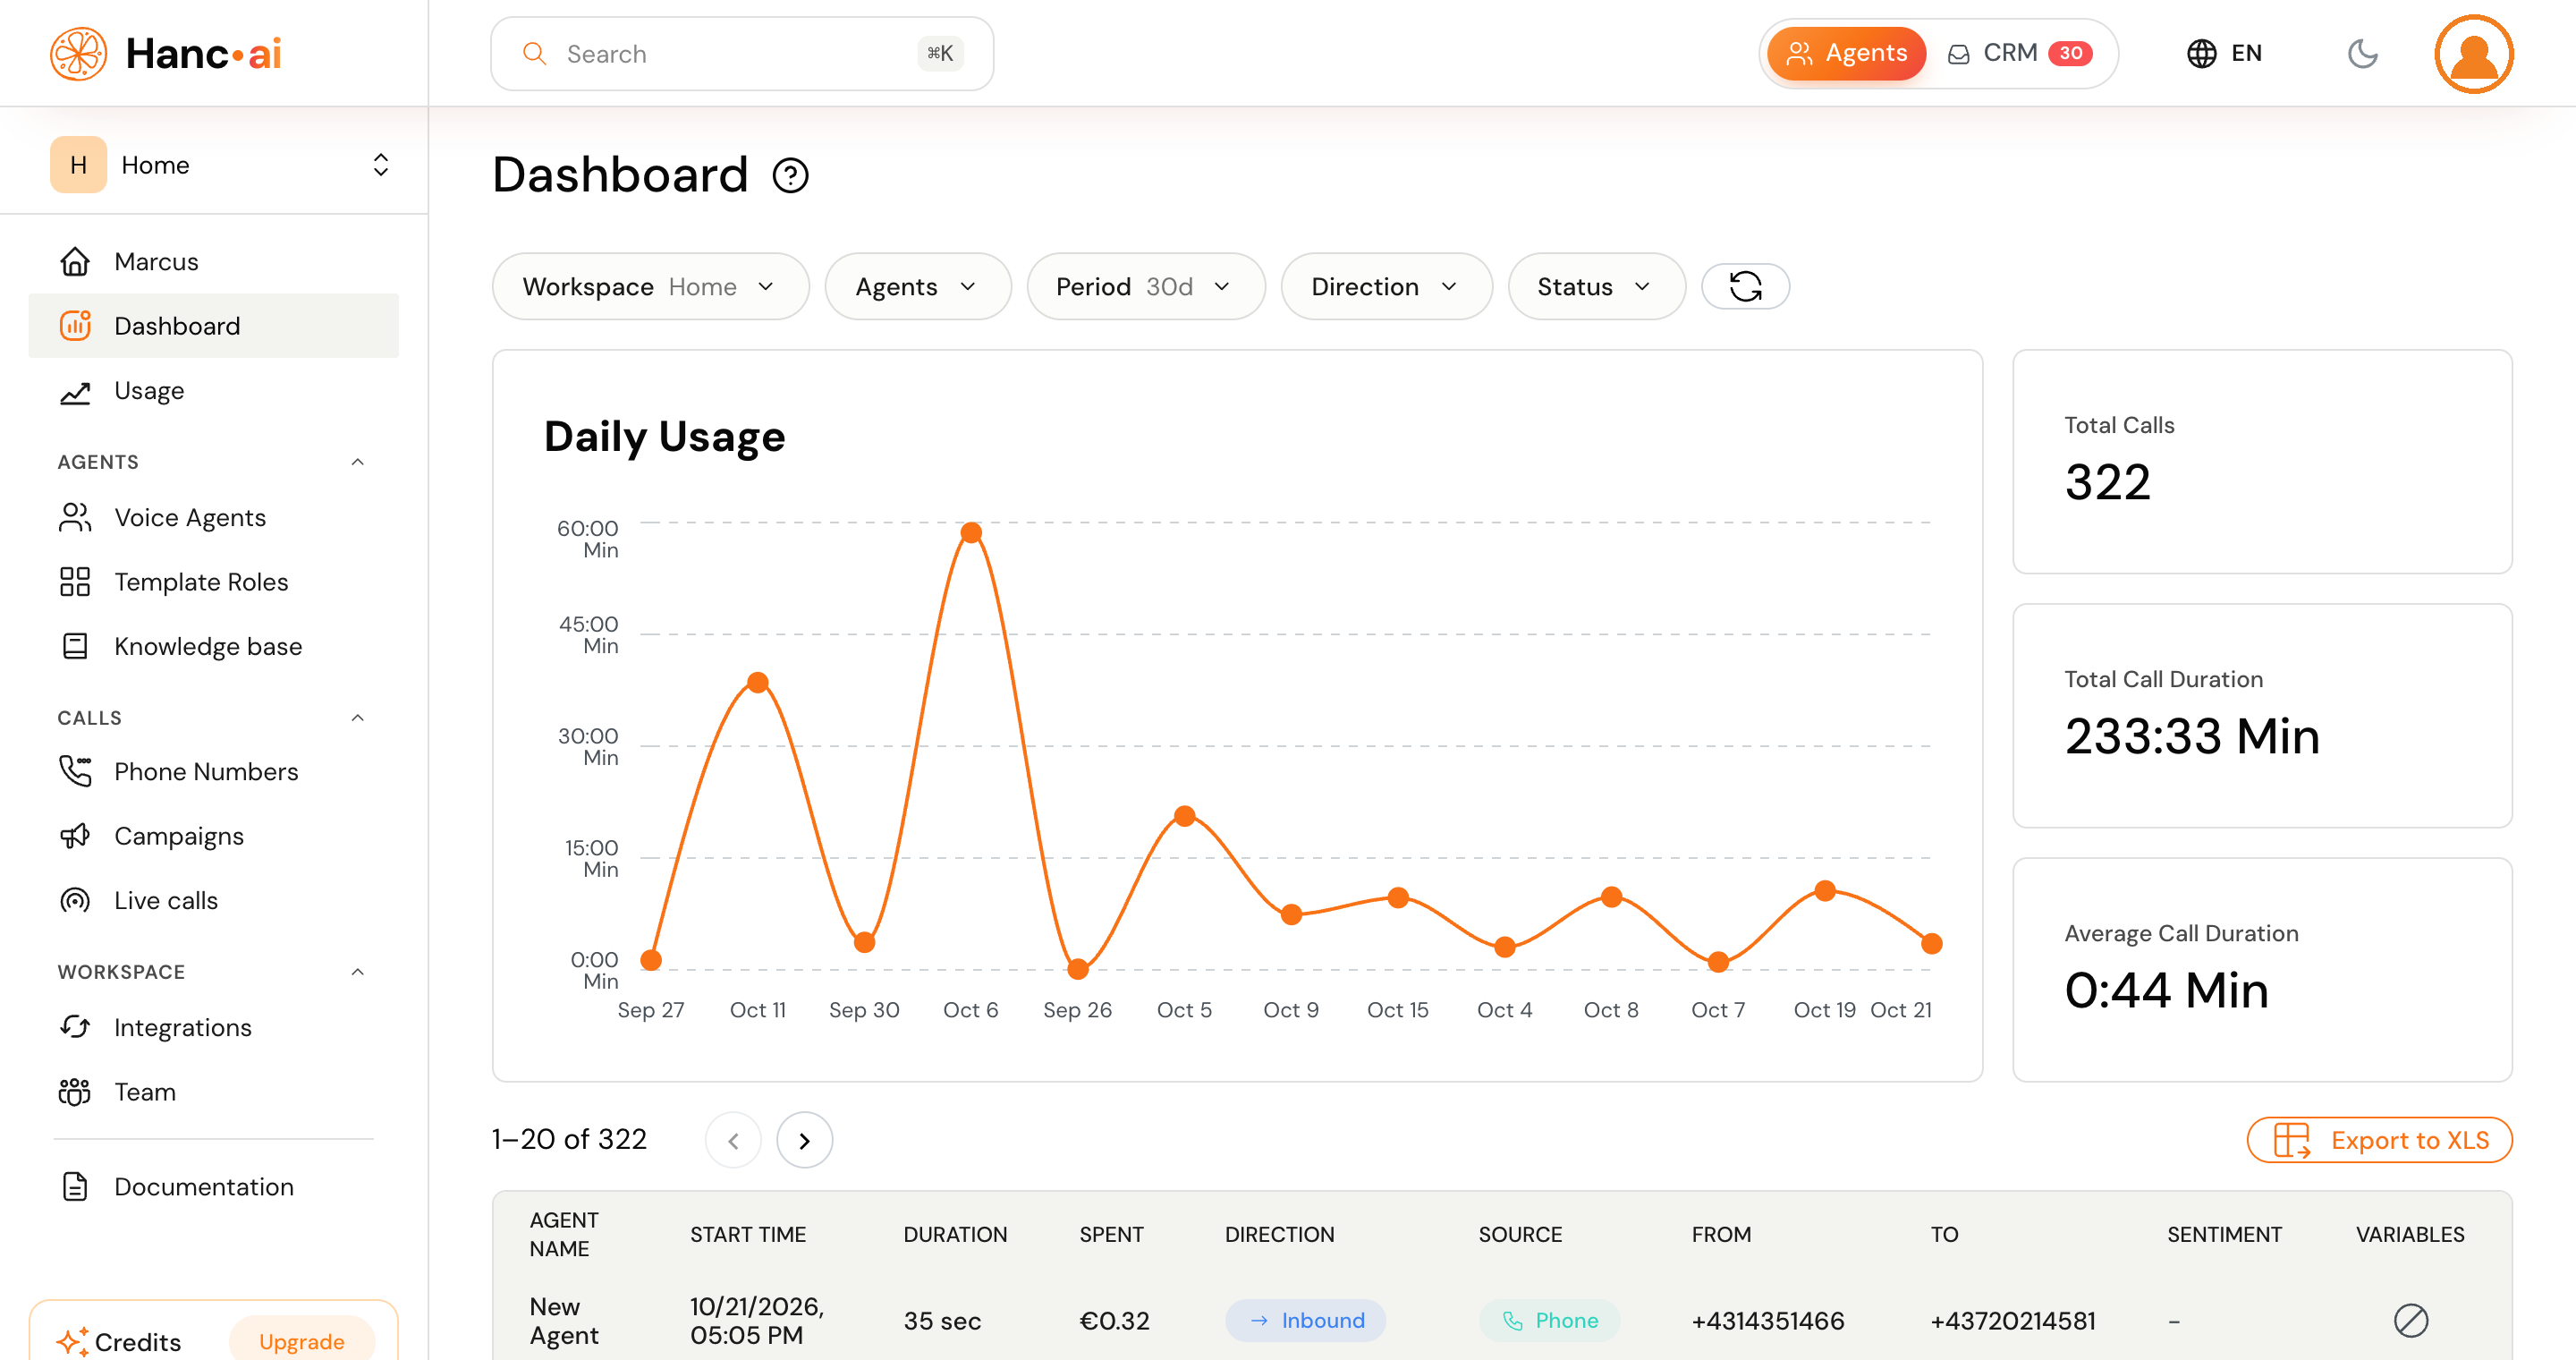Click the Integrations sync icon

click(75, 1027)
